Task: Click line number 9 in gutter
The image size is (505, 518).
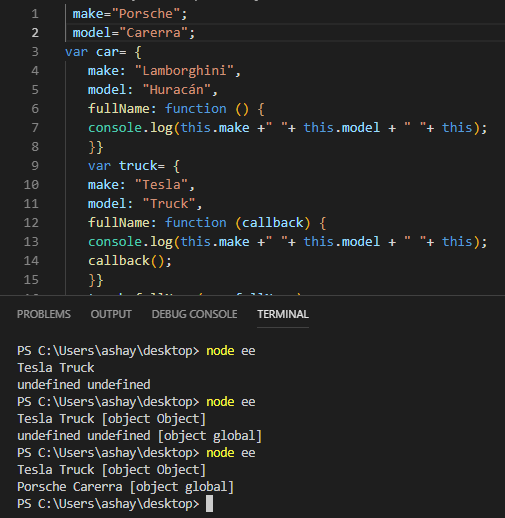Action: pos(35,166)
